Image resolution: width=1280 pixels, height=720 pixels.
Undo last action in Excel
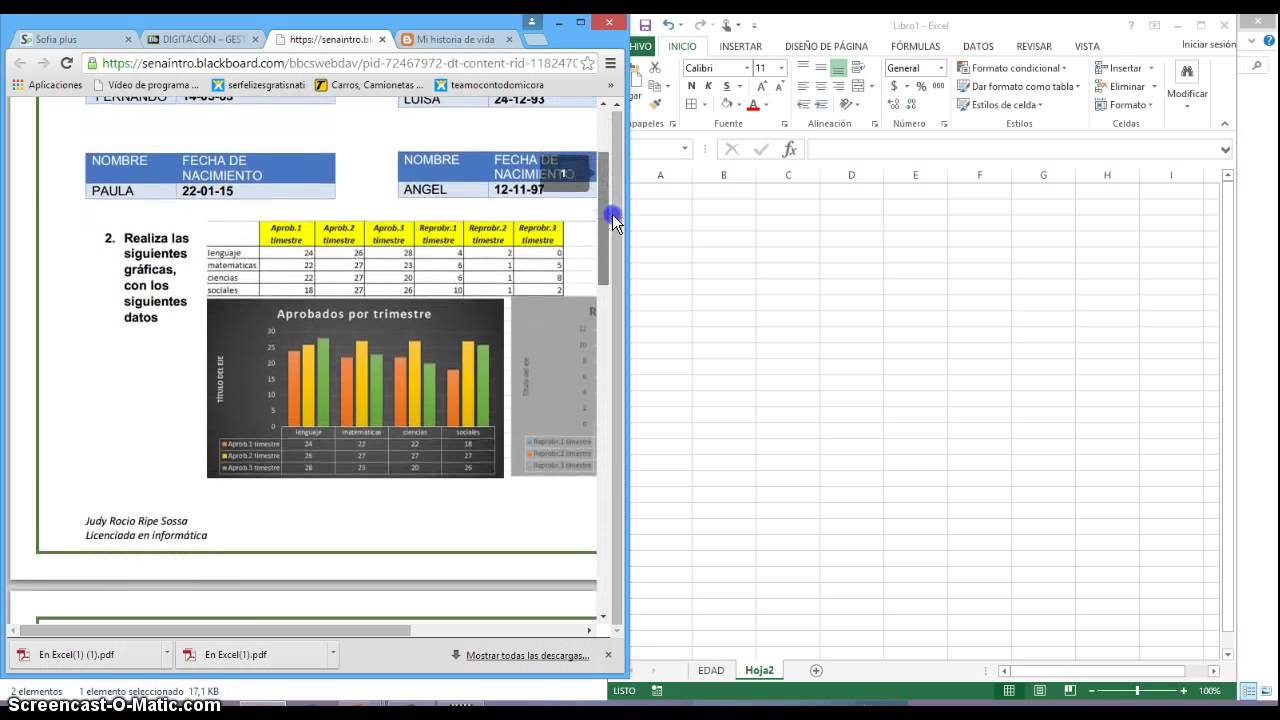tap(668, 25)
